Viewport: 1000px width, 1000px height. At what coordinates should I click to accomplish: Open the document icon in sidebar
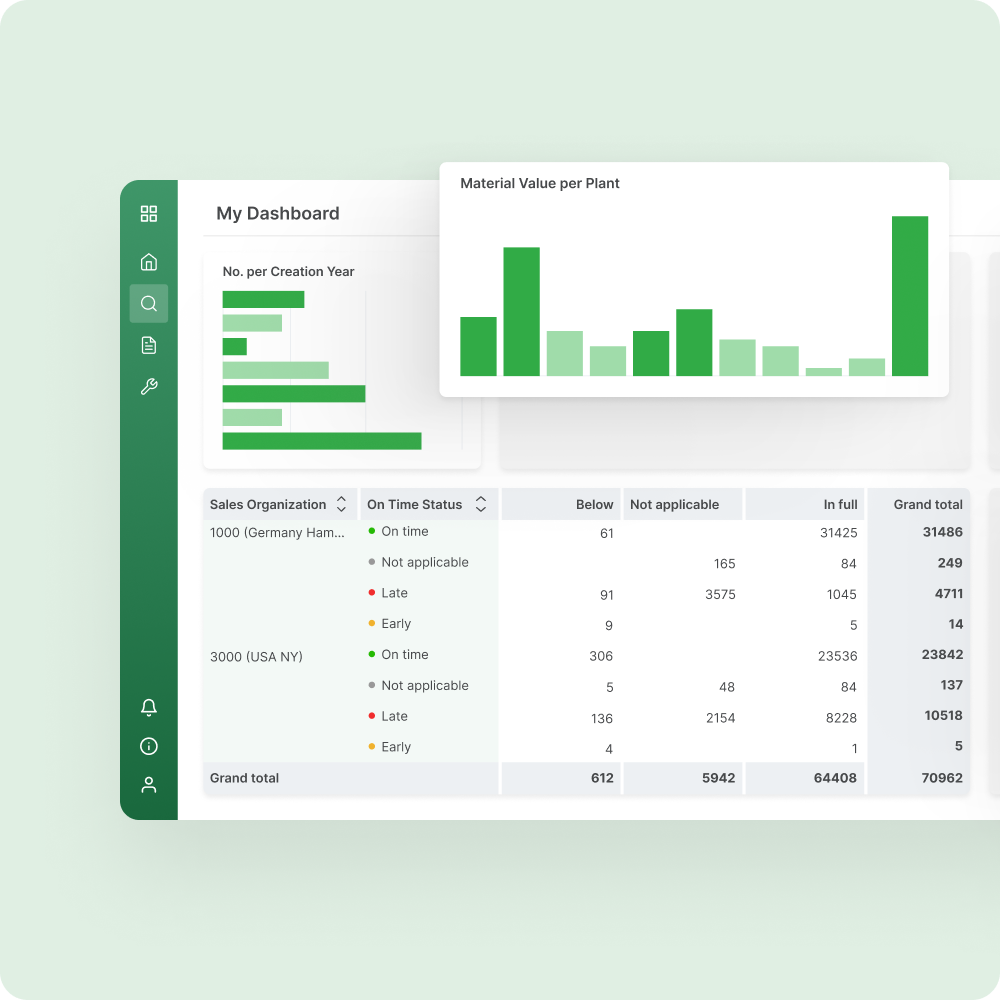[x=148, y=344]
